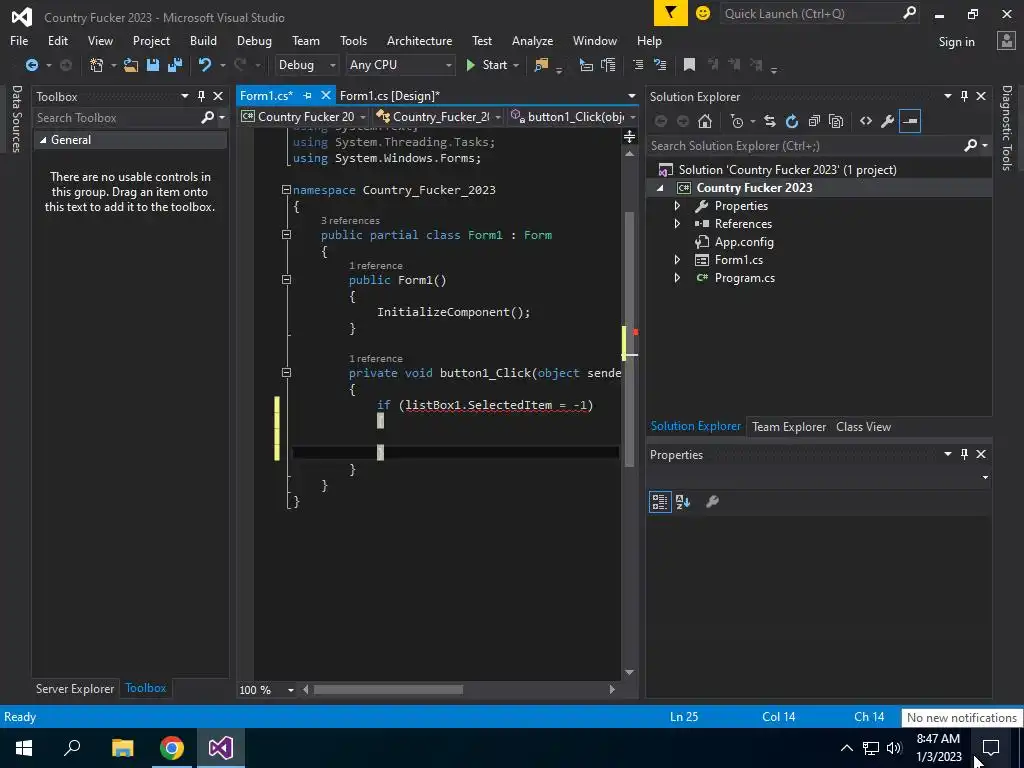1024x768 pixels.
Task: Toggle Preview Selected Items in Solution Explorer
Action: tap(910, 121)
